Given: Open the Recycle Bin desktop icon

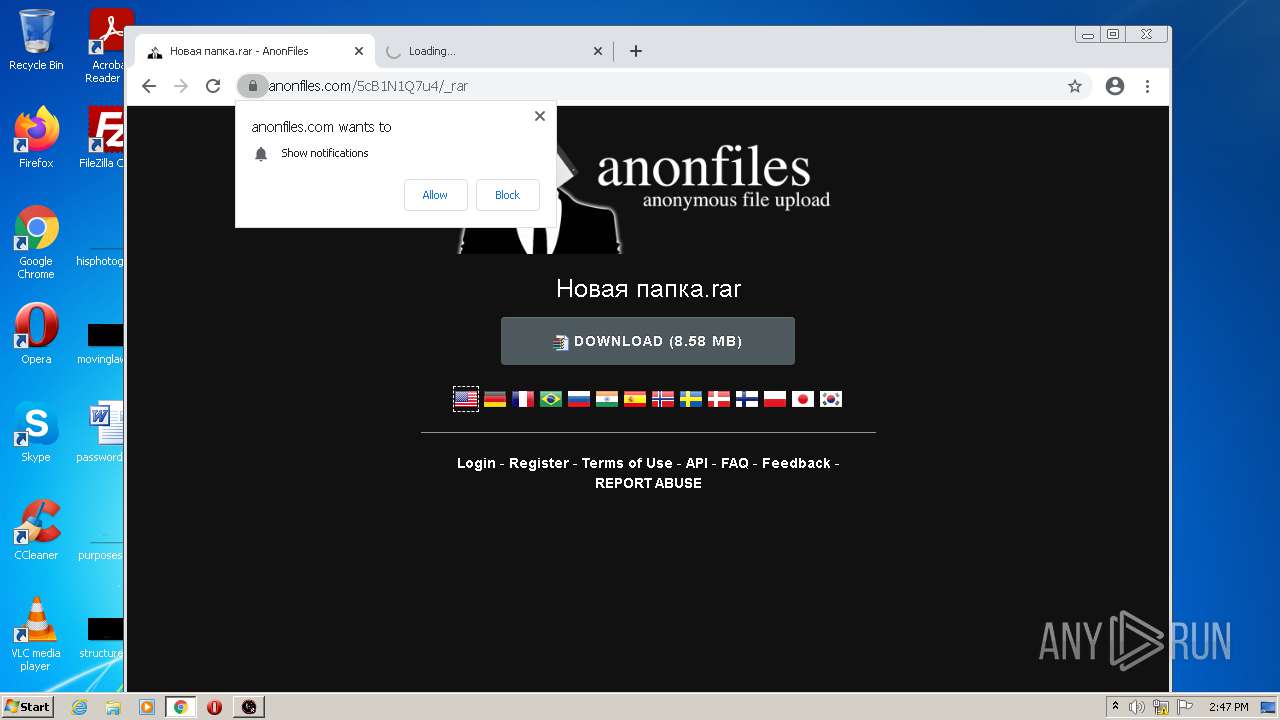Looking at the screenshot, I should pyautogui.click(x=36, y=40).
